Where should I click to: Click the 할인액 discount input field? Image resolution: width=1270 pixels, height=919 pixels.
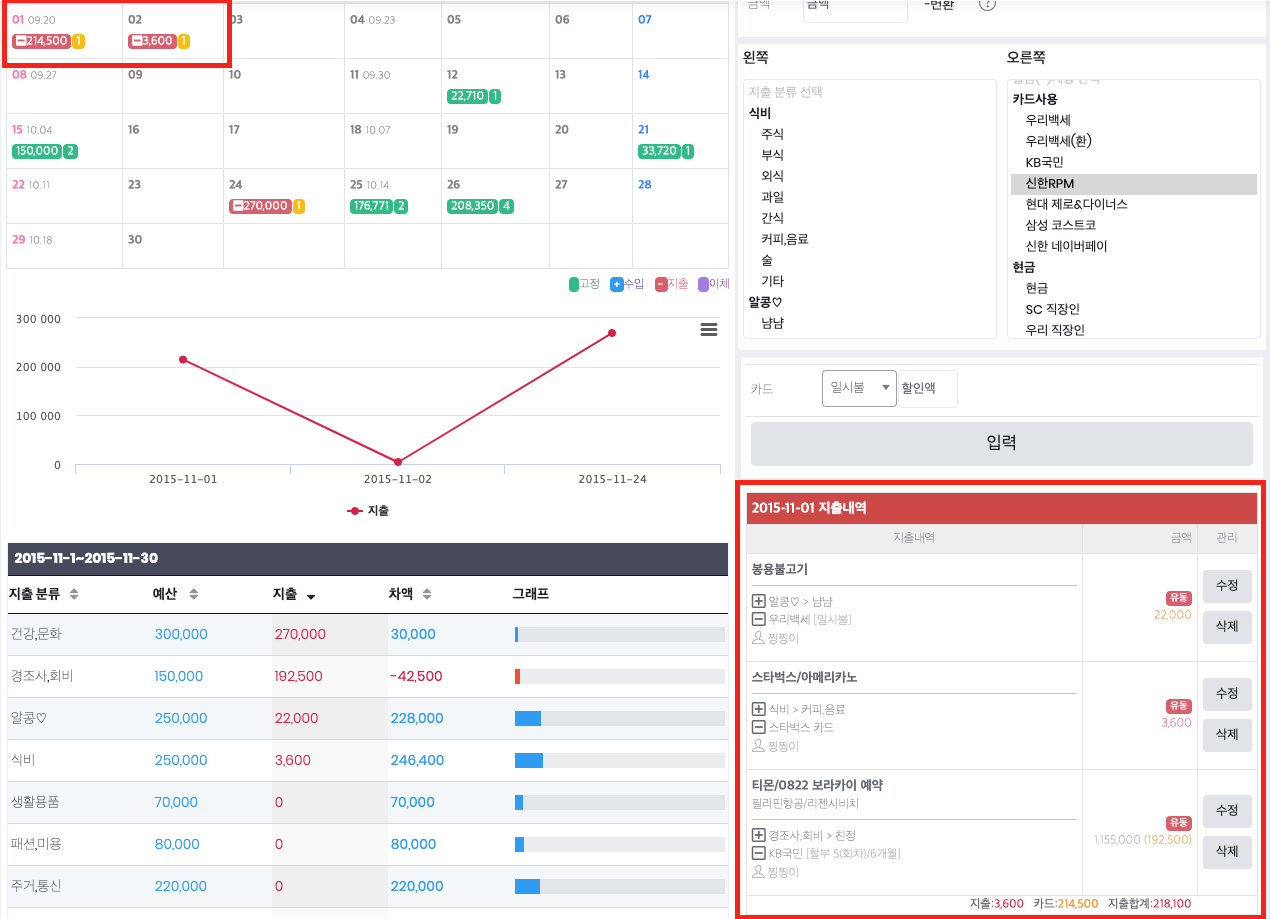pos(927,388)
